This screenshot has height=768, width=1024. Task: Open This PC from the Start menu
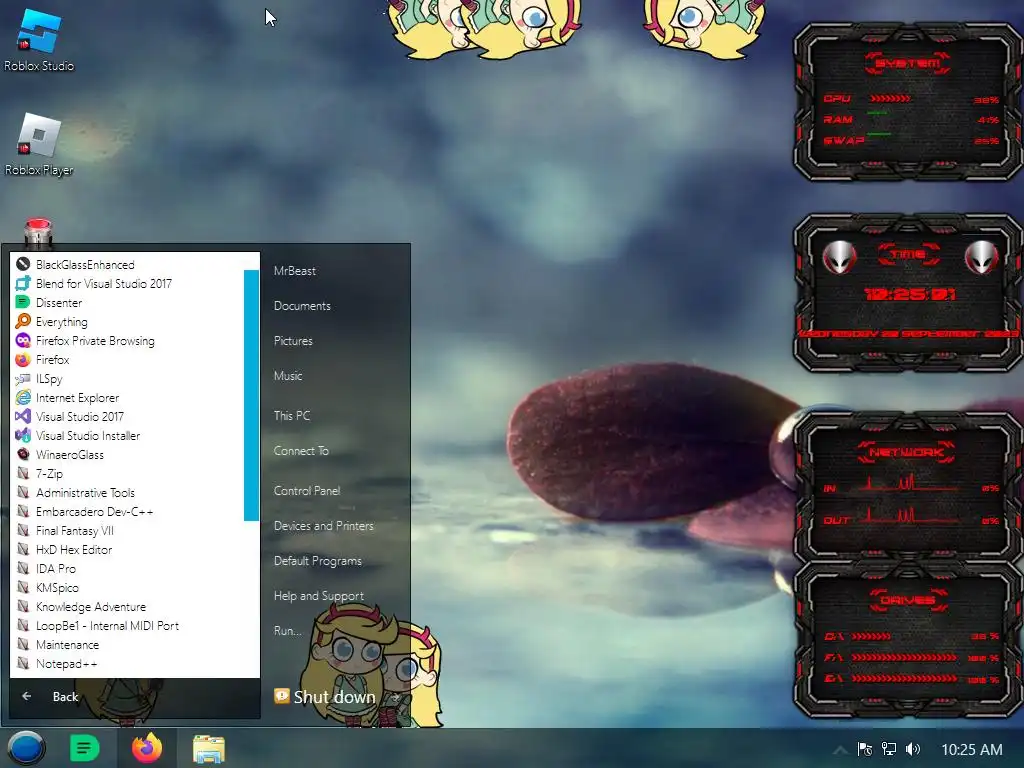pos(292,415)
